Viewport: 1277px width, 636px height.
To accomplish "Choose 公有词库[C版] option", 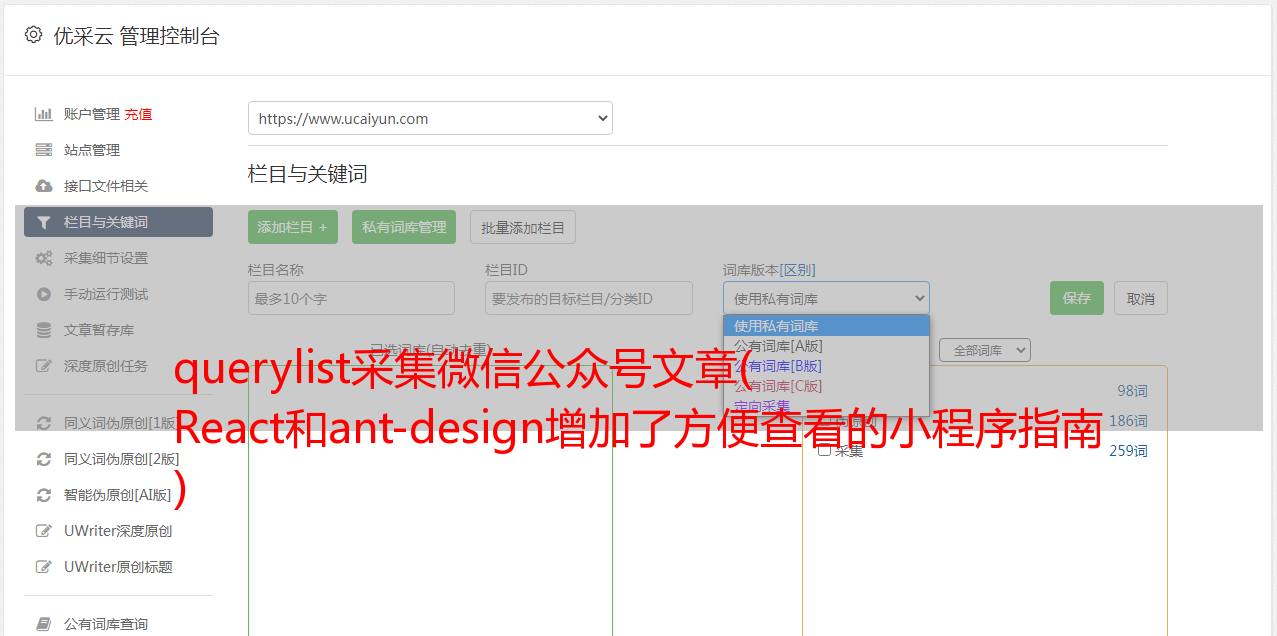I will (x=826, y=386).
